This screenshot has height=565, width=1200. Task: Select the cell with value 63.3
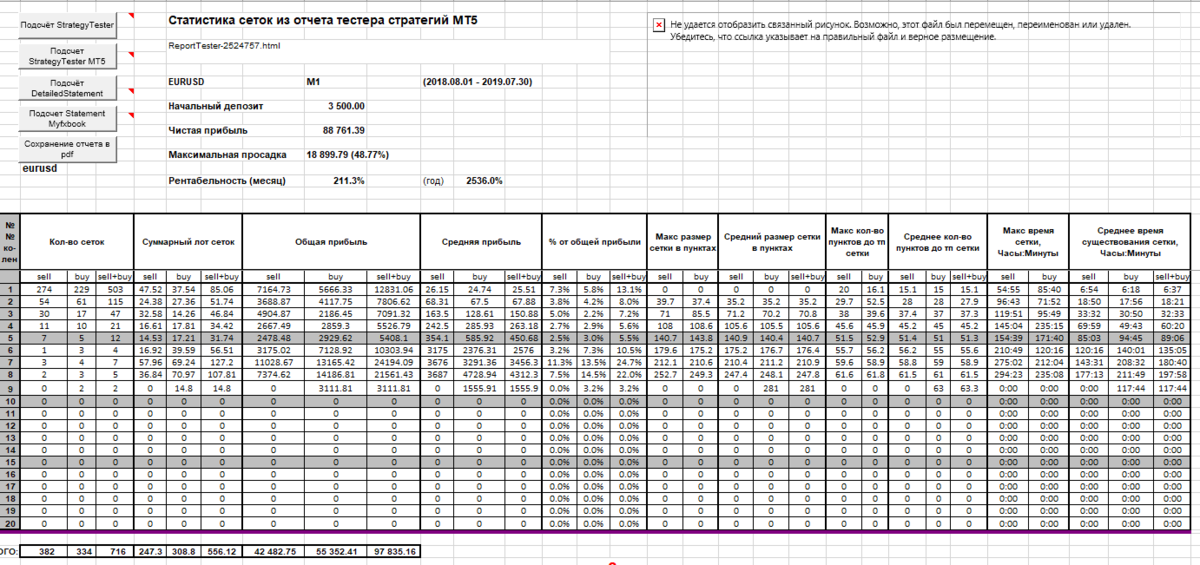tap(968, 388)
